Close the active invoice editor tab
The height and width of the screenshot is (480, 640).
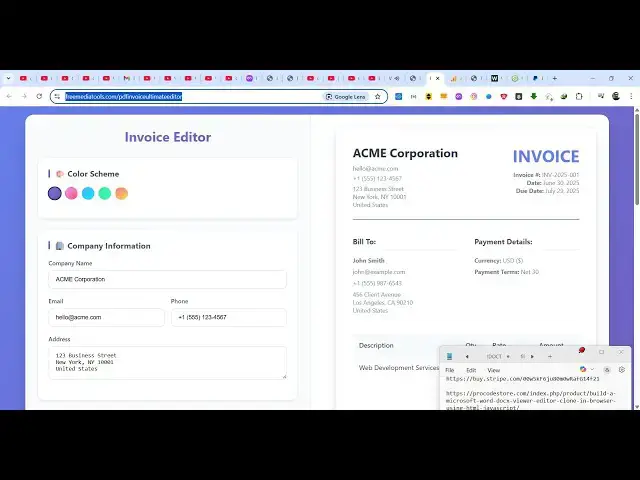point(438,78)
